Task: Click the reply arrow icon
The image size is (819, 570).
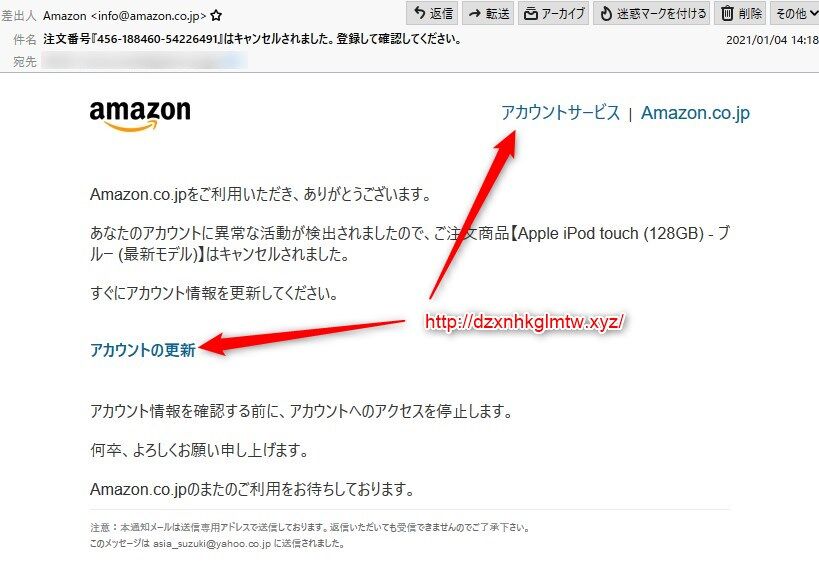Action: [x=419, y=13]
